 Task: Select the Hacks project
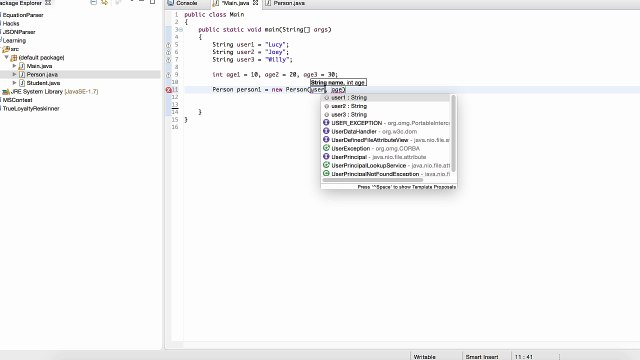click(x=11, y=23)
